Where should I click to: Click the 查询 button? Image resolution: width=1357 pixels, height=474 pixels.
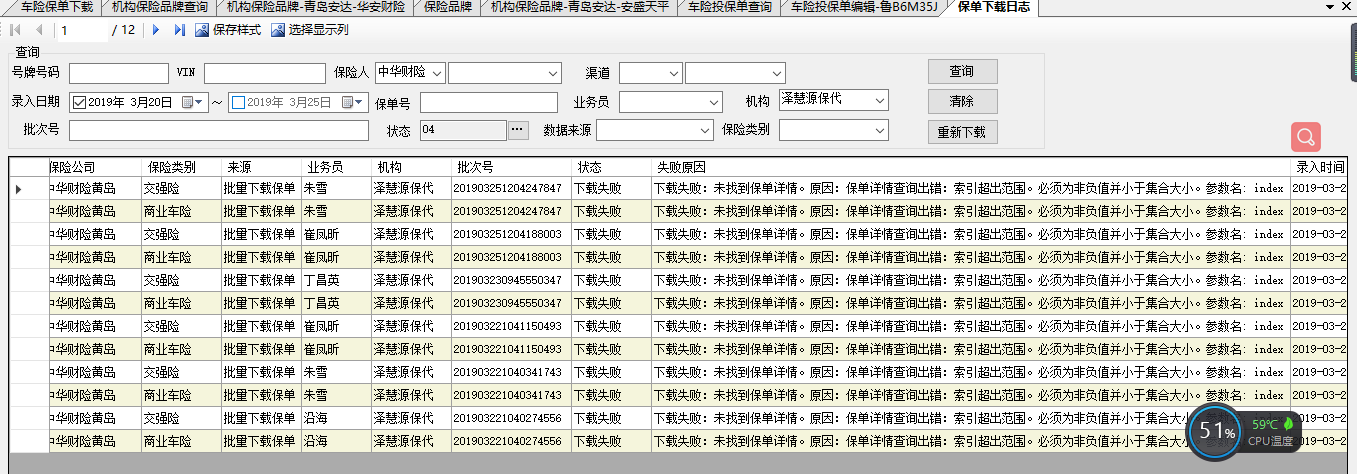tap(962, 72)
